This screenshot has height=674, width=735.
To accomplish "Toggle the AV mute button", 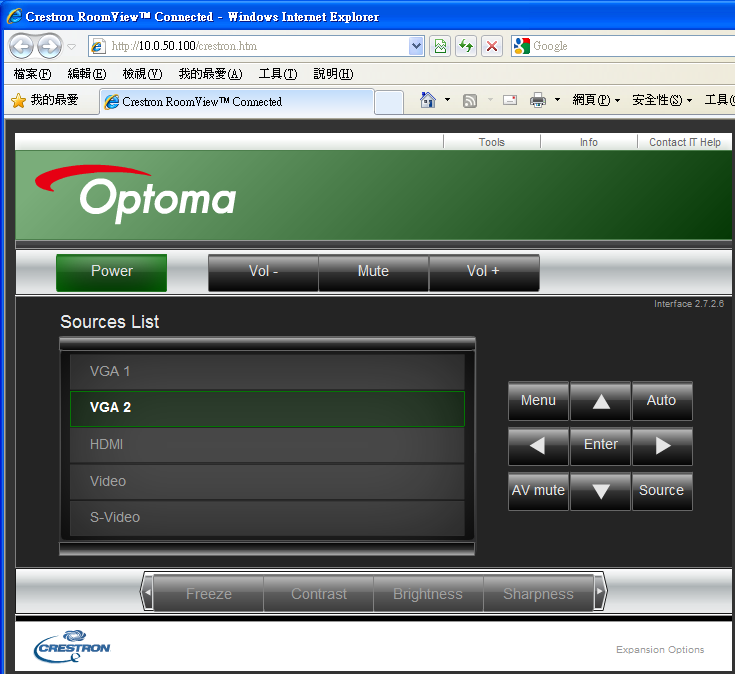I will [x=538, y=491].
